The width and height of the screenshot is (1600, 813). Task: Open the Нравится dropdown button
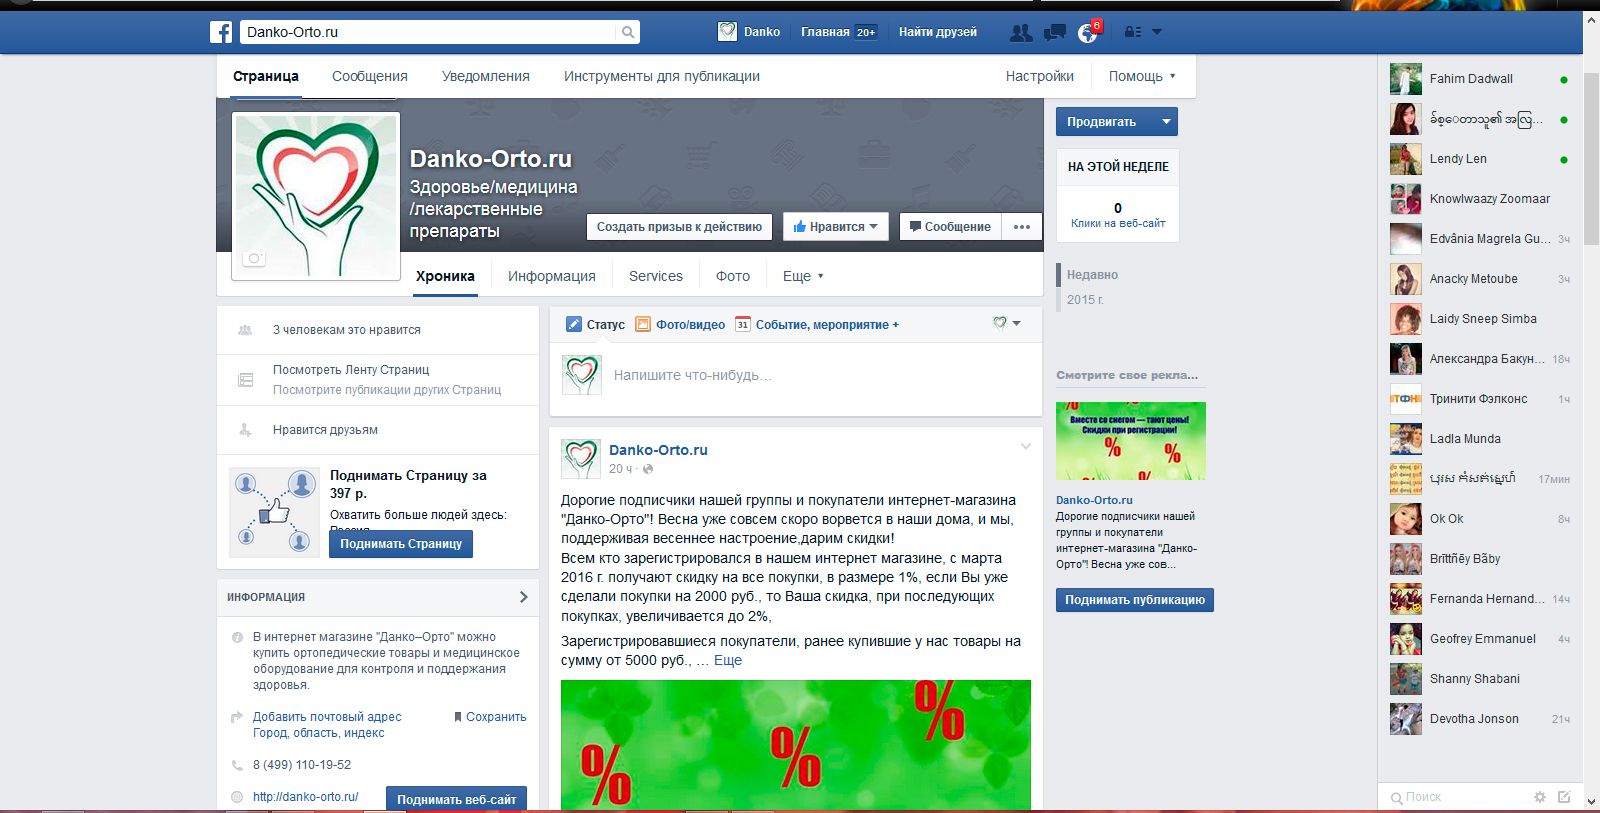click(835, 227)
